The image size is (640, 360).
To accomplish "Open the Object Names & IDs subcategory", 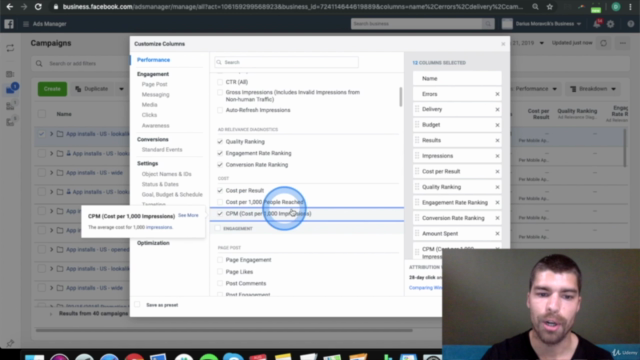I will [x=167, y=174].
